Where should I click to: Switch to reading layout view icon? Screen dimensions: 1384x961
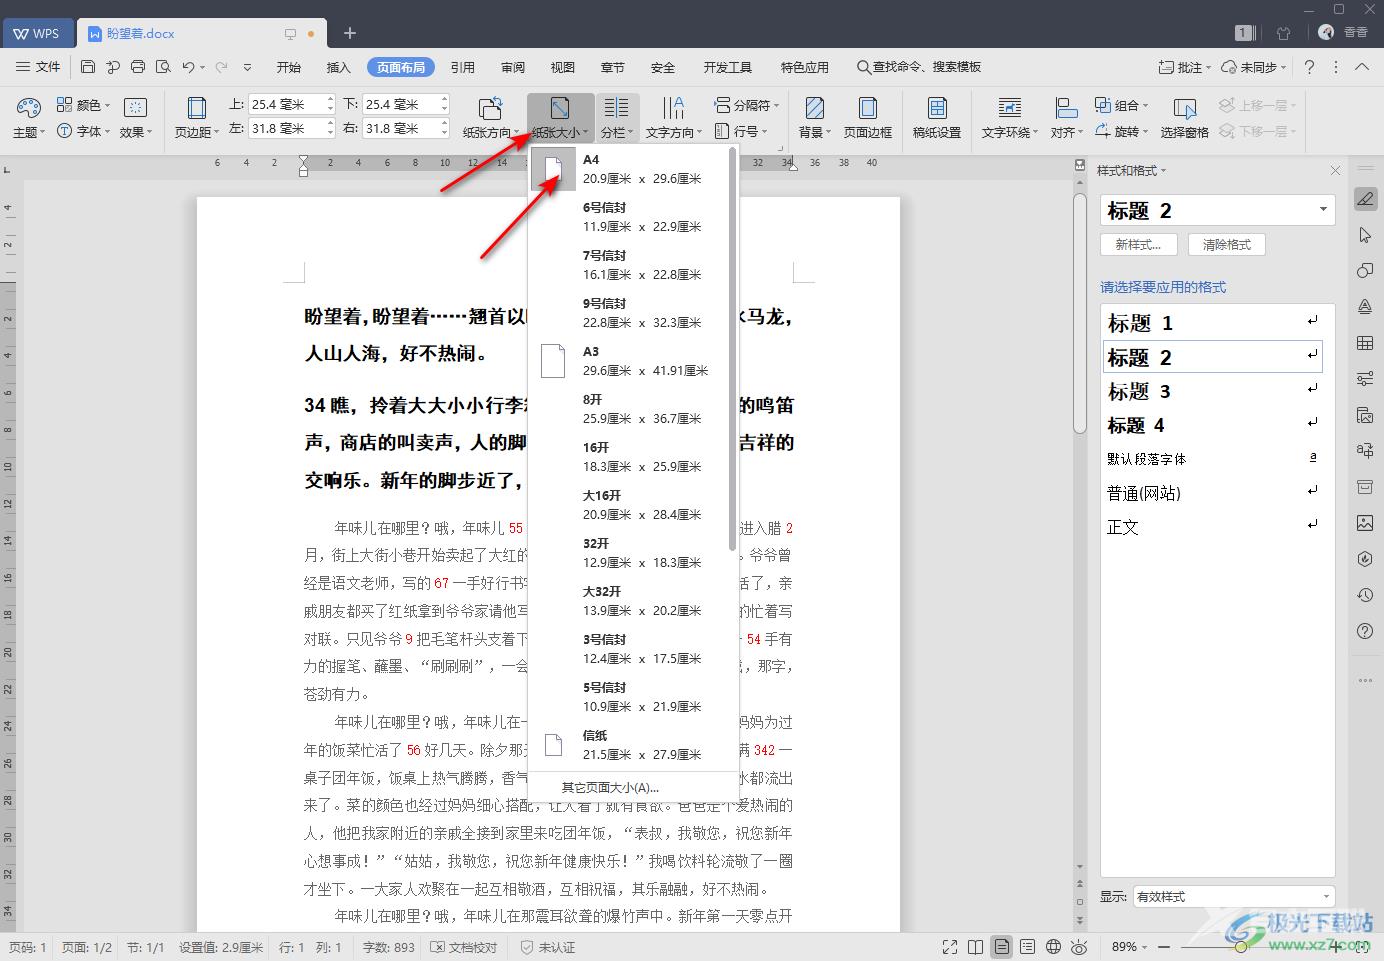(x=976, y=947)
